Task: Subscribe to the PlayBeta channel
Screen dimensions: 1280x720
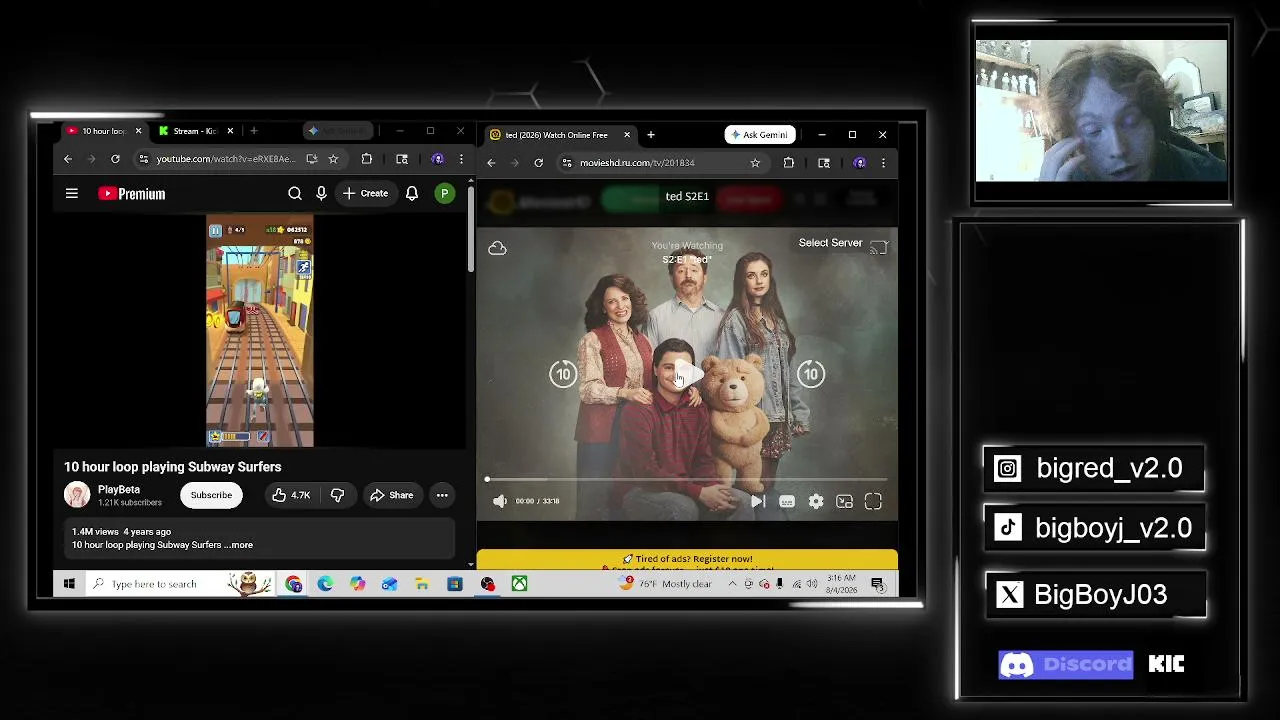Action: [211, 495]
